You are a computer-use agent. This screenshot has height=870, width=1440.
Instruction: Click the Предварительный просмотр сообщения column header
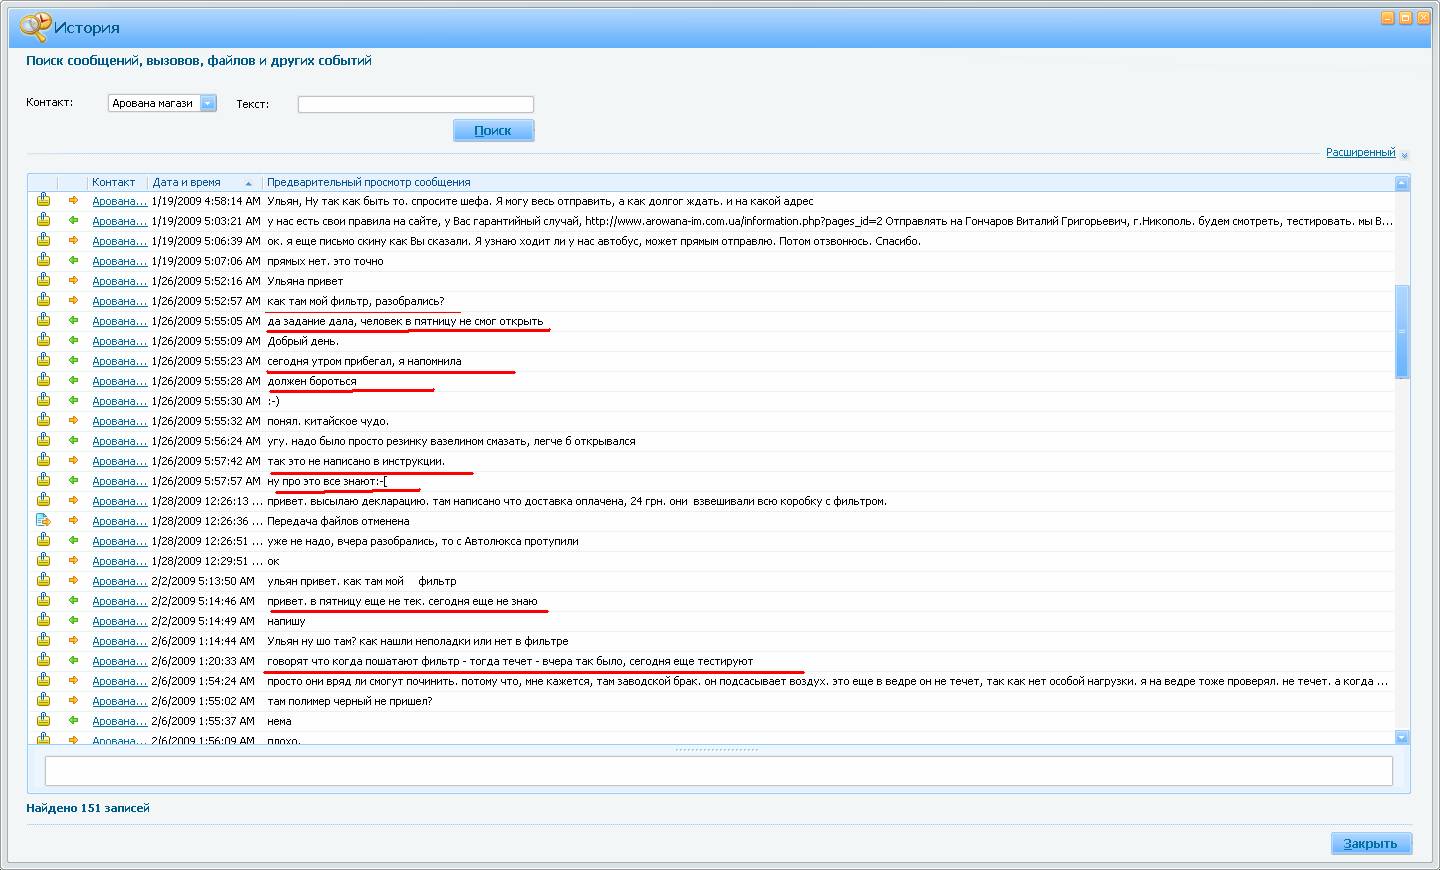click(368, 182)
